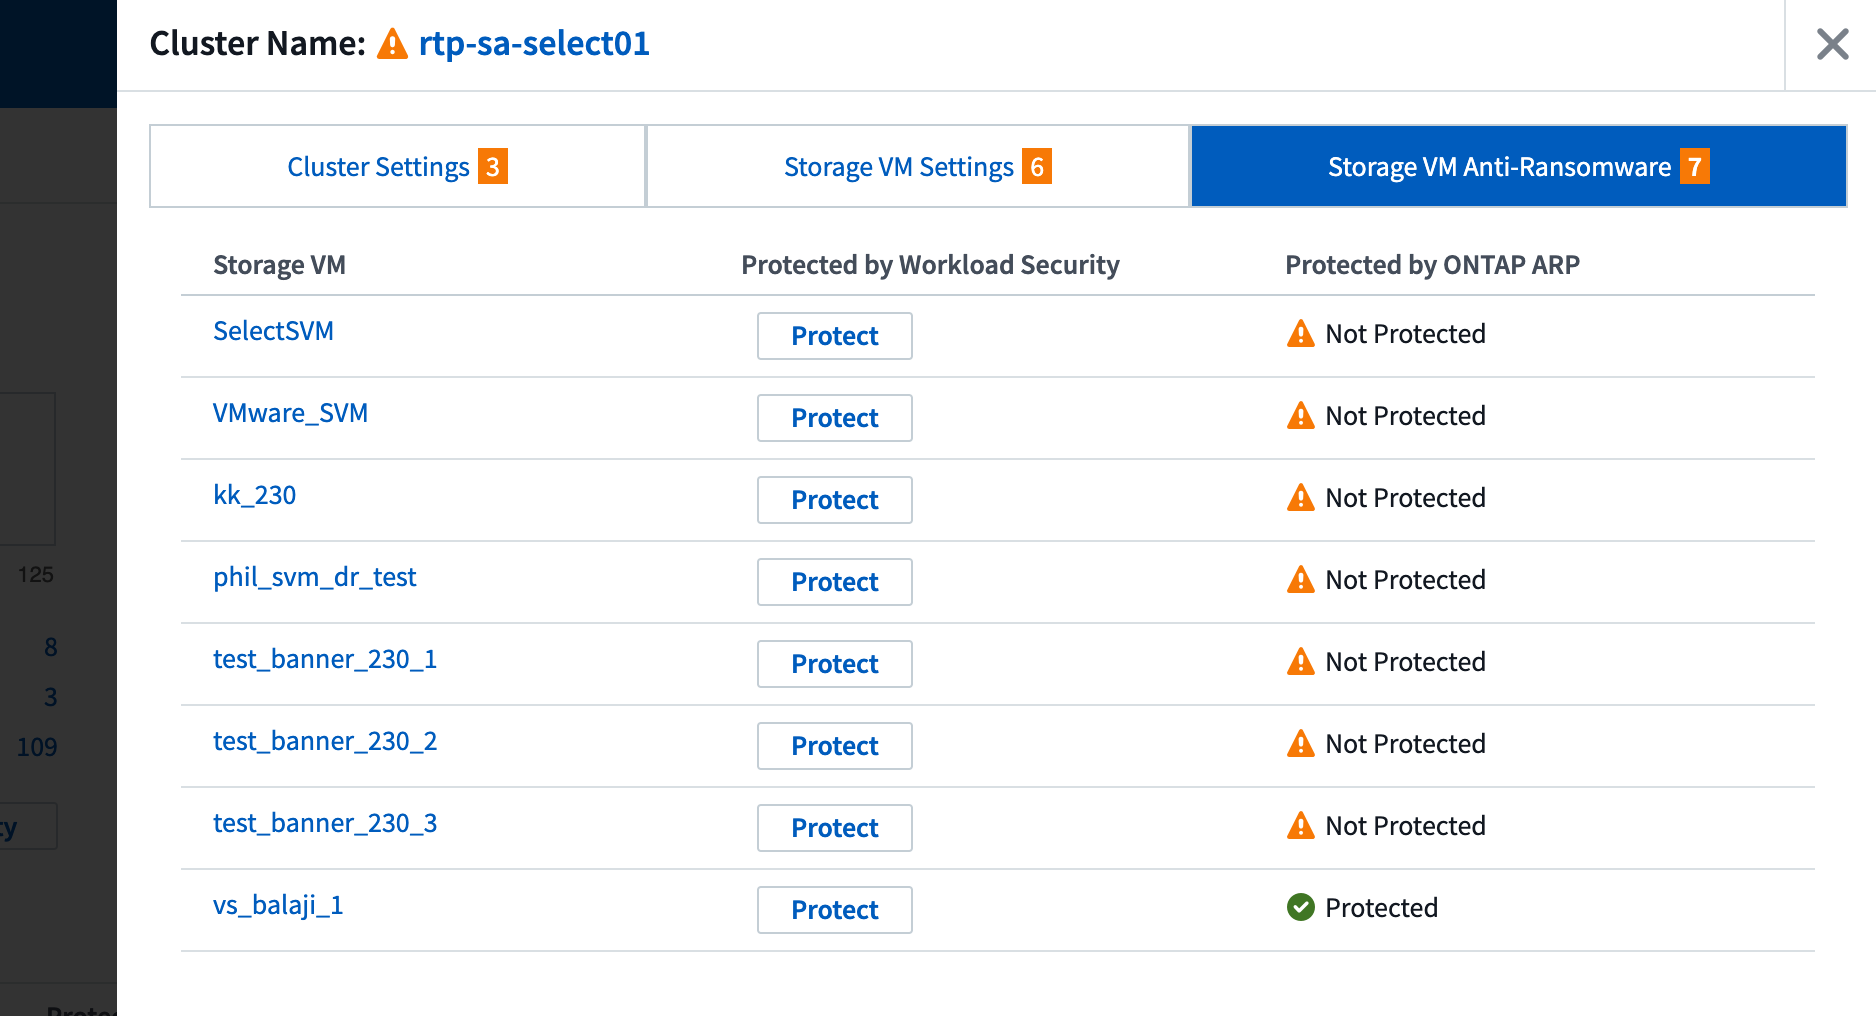Image resolution: width=1876 pixels, height=1016 pixels.
Task: Click the orange 7 badge on Anti-Ransomware tab
Action: click(1694, 166)
